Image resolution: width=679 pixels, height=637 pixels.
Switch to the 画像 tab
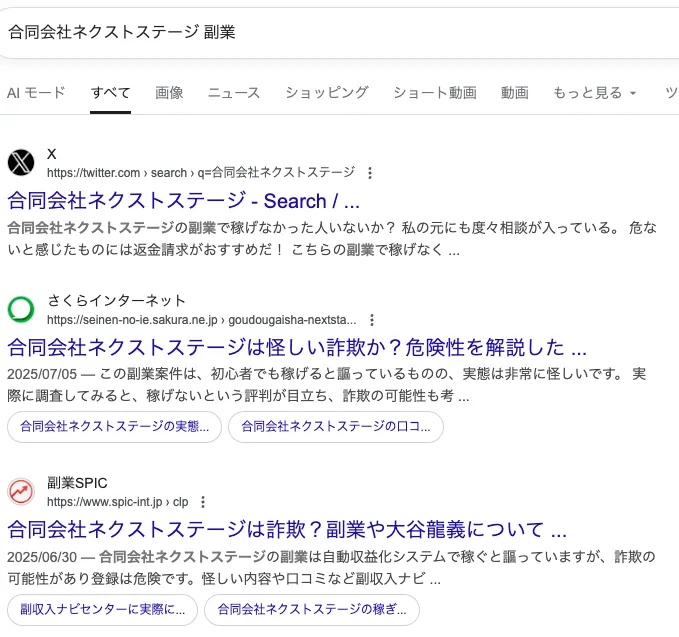(169, 93)
